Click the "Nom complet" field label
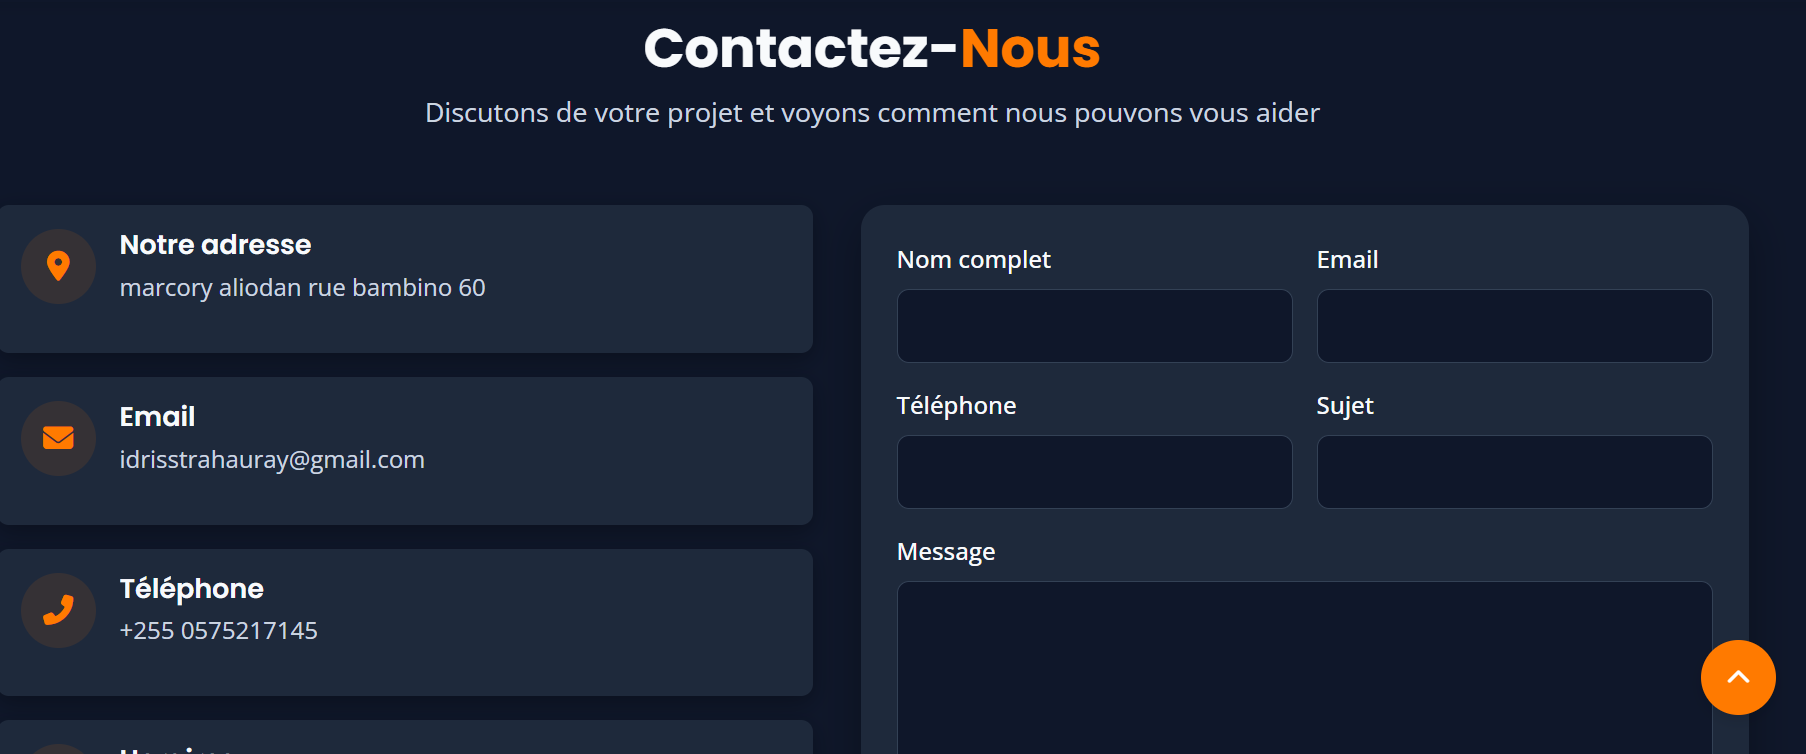The height and width of the screenshot is (754, 1806). click(x=973, y=260)
